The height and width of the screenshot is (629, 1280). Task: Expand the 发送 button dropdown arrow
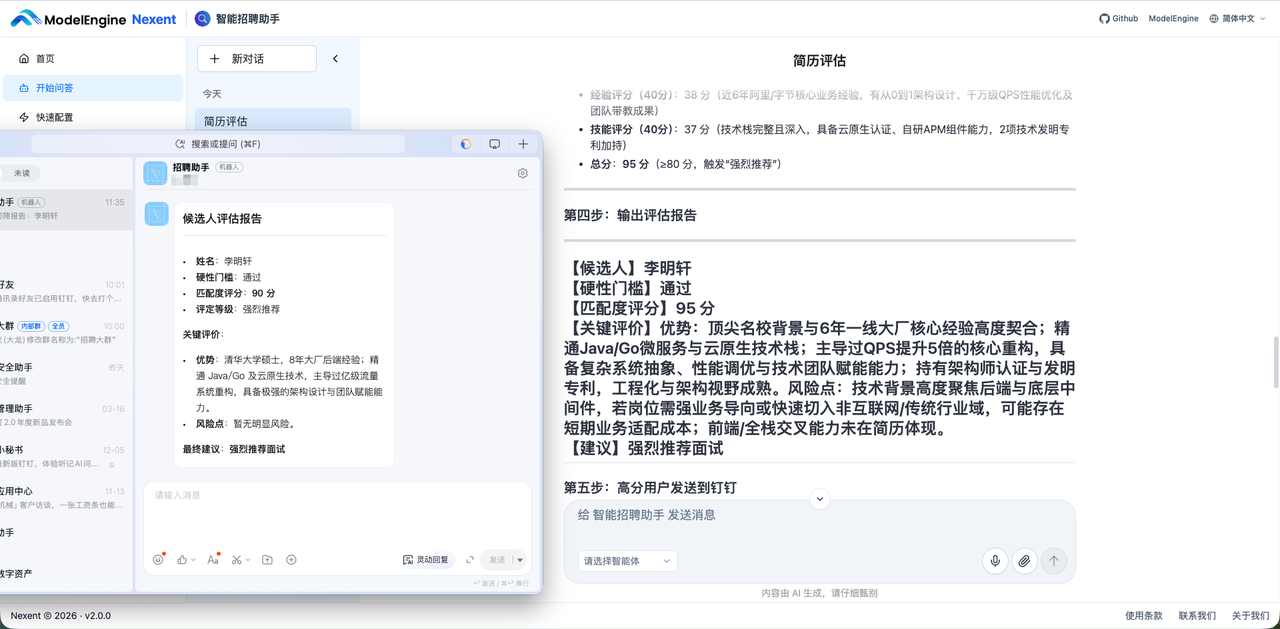(x=519, y=559)
